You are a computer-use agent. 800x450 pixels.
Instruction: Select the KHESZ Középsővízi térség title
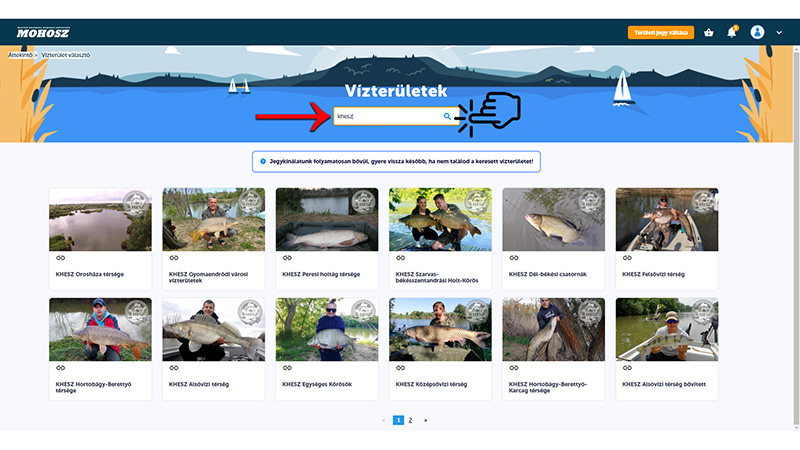click(431, 384)
